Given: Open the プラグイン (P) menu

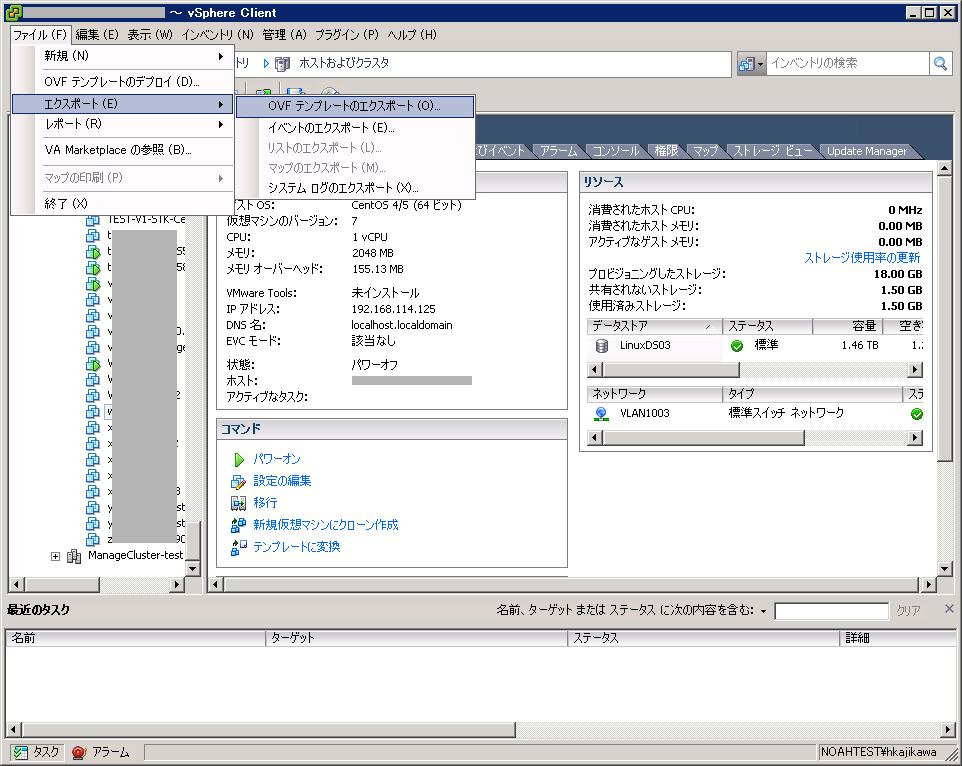Looking at the screenshot, I should click(347, 35).
